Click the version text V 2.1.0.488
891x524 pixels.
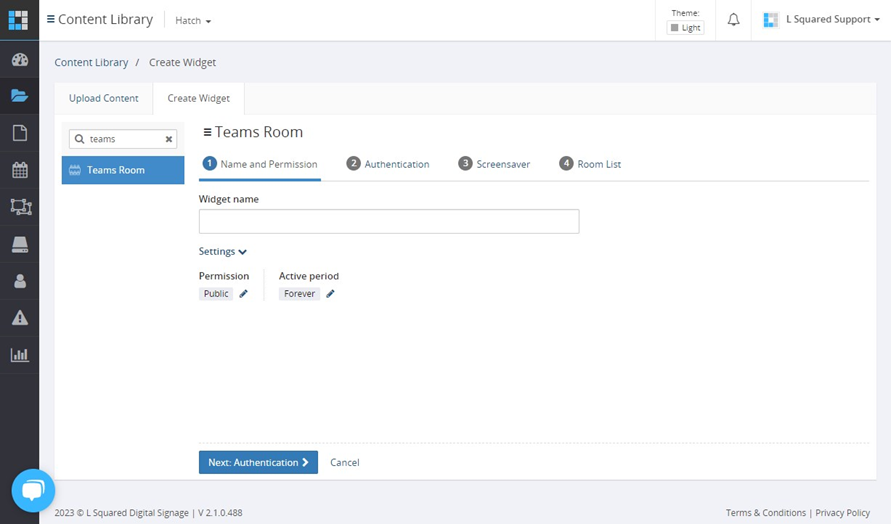[x=220, y=513]
